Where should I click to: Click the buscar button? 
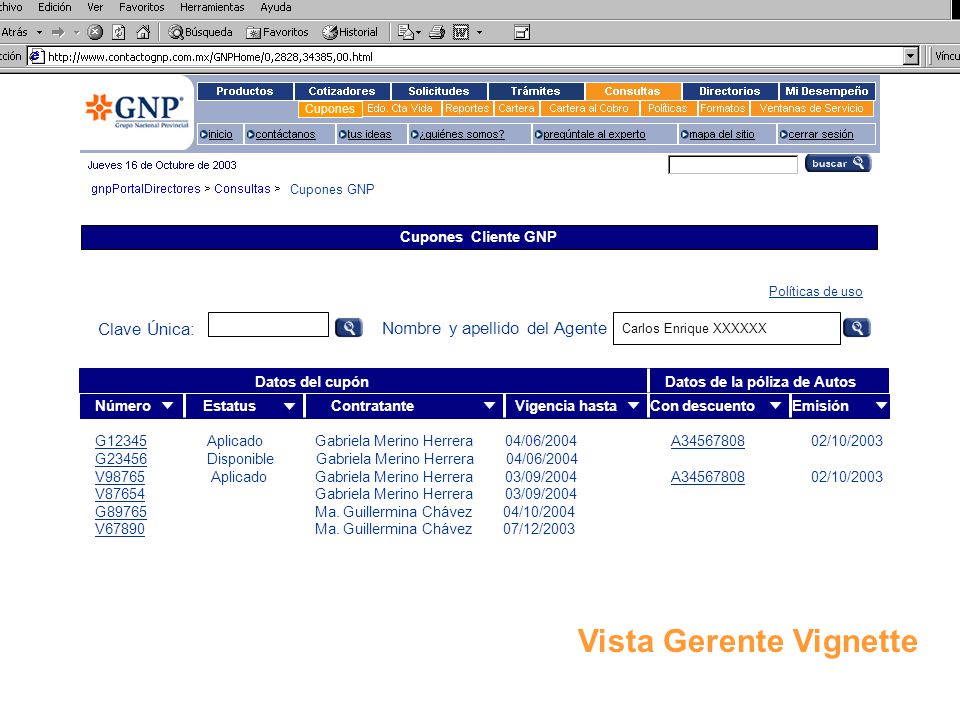[x=838, y=163]
